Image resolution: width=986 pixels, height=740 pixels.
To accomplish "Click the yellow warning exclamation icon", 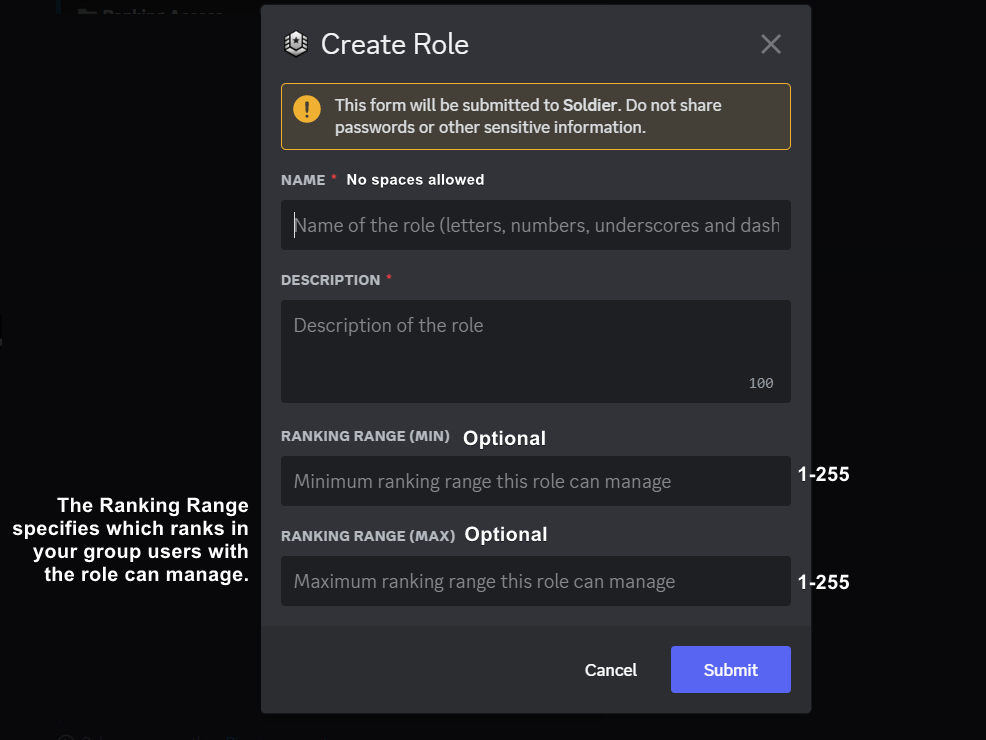I will click(x=307, y=109).
